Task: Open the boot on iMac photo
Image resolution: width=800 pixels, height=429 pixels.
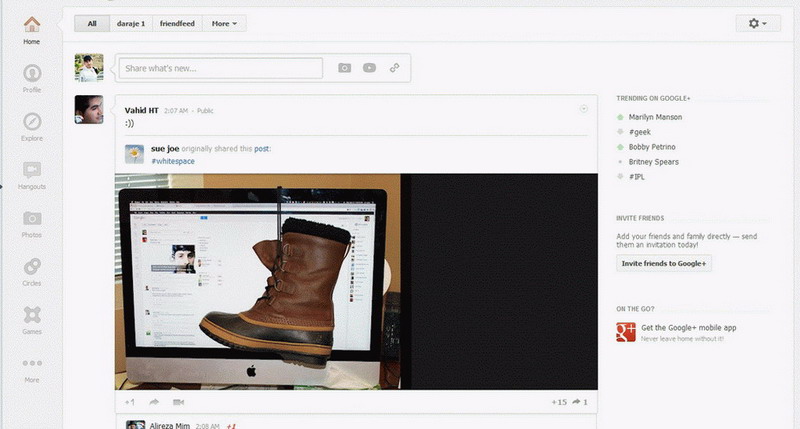Action: tap(356, 282)
